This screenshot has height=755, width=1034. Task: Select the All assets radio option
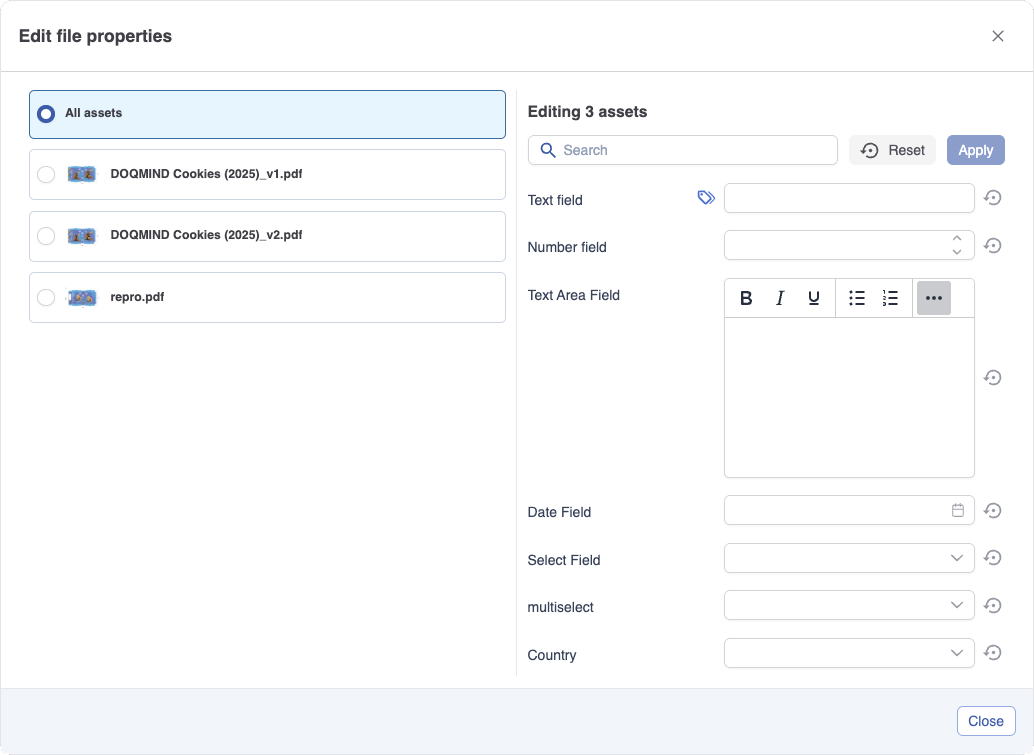point(46,114)
